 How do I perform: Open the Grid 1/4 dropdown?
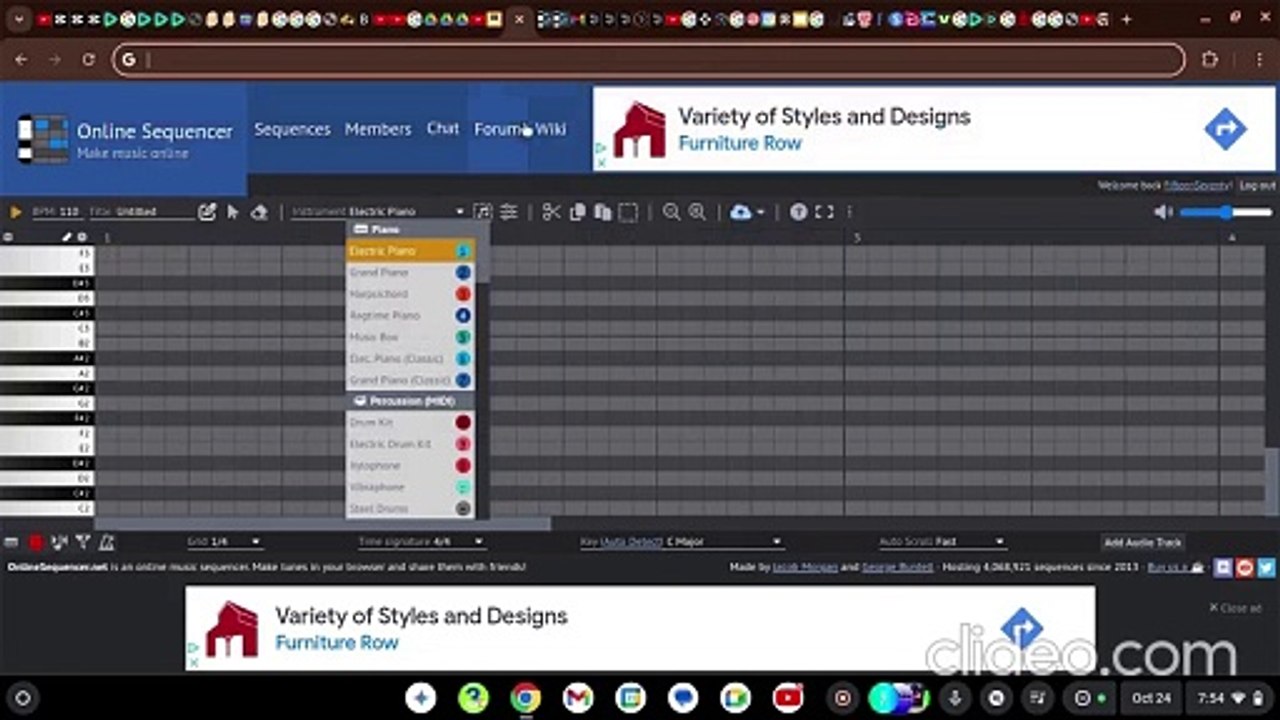[235, 542]
